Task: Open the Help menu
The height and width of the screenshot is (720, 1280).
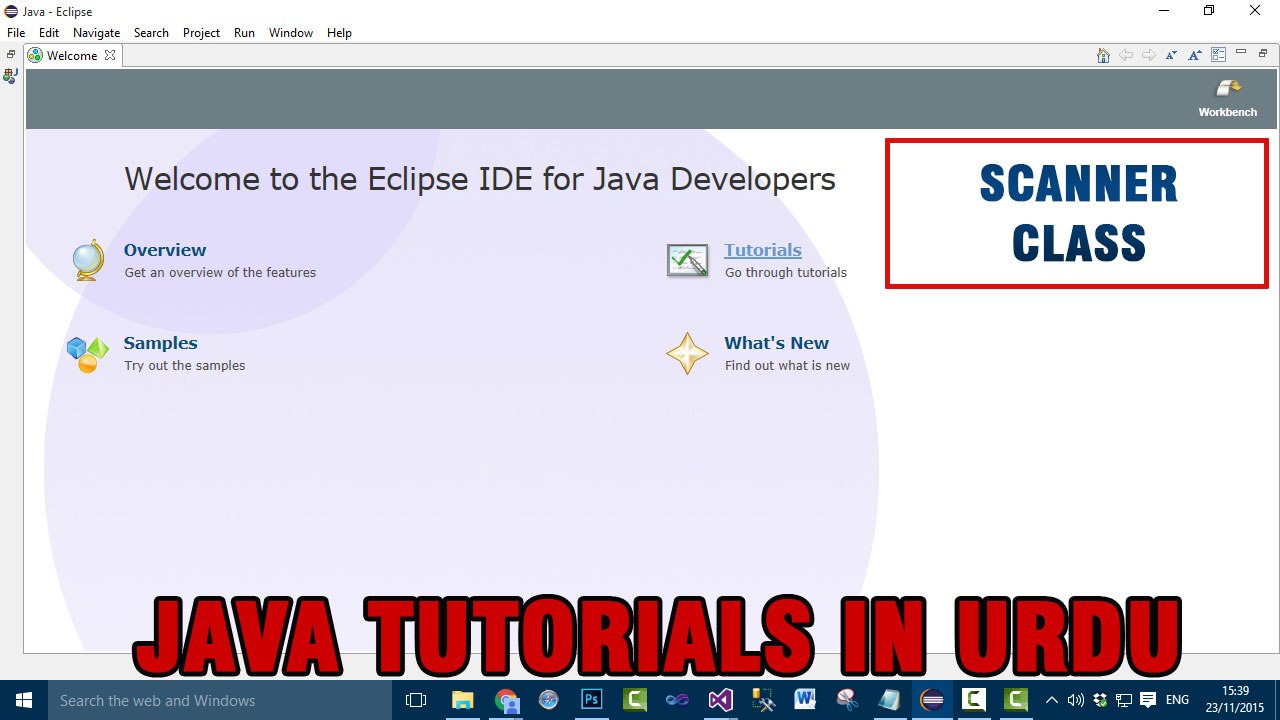Action: tap(340, 33)
